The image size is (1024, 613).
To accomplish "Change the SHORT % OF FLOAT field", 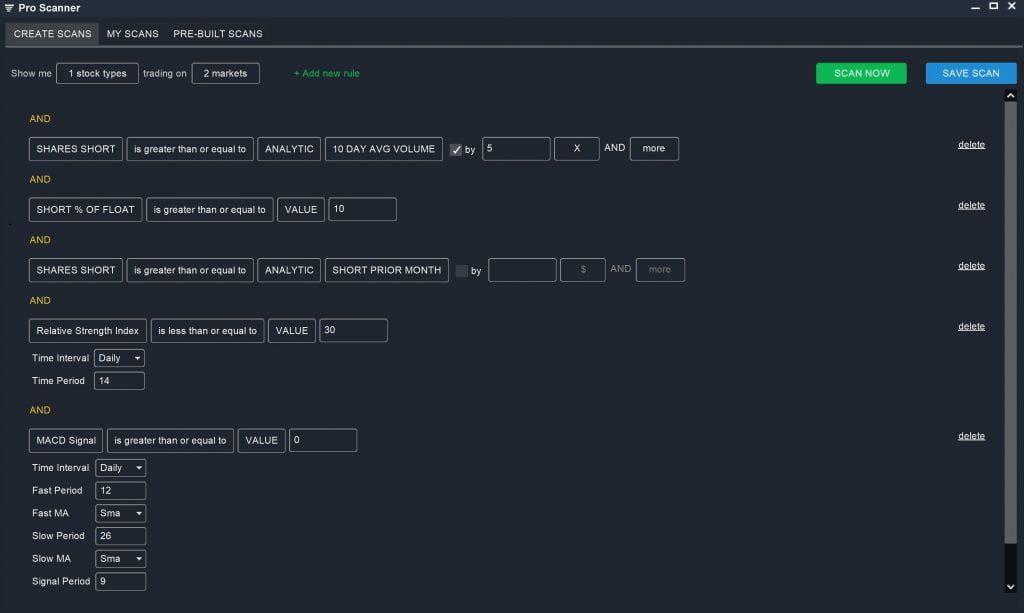I will pyautogui.click(x=86, y=209).
